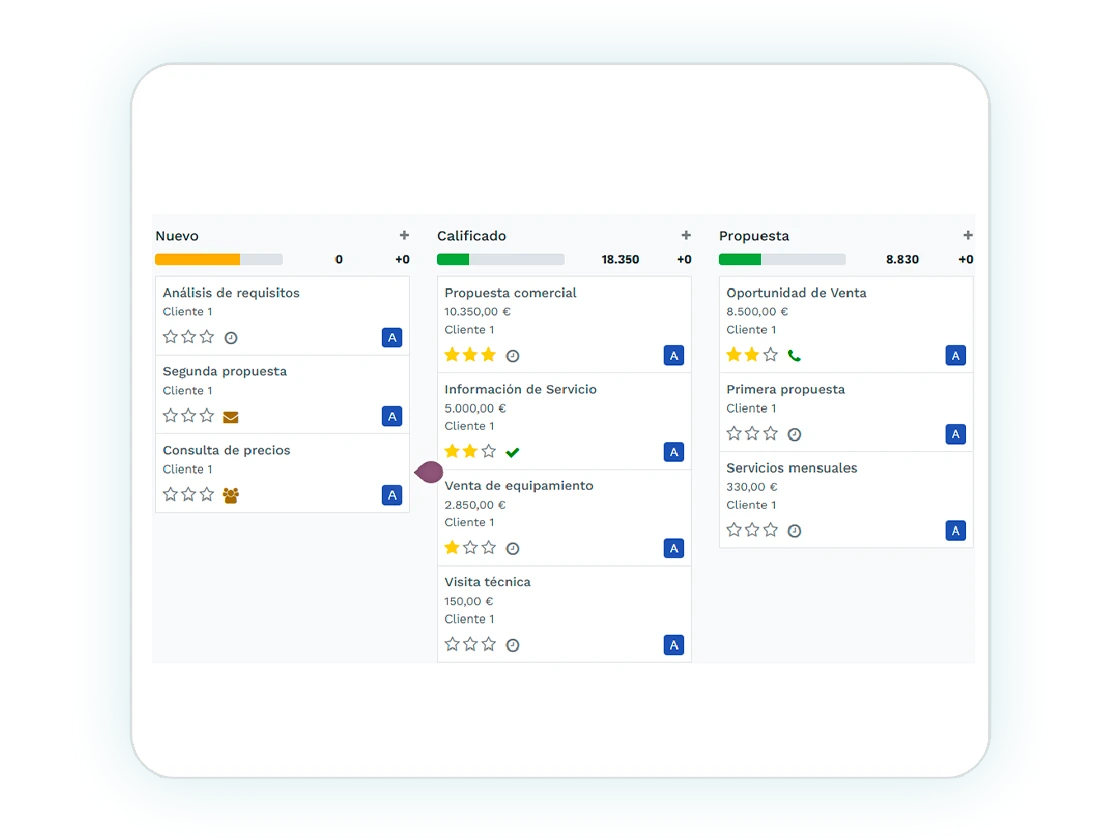1120x840 pixels.
Task: Open the email activity icon on Segunda propuesta
Action: click(x=231, y=417)
